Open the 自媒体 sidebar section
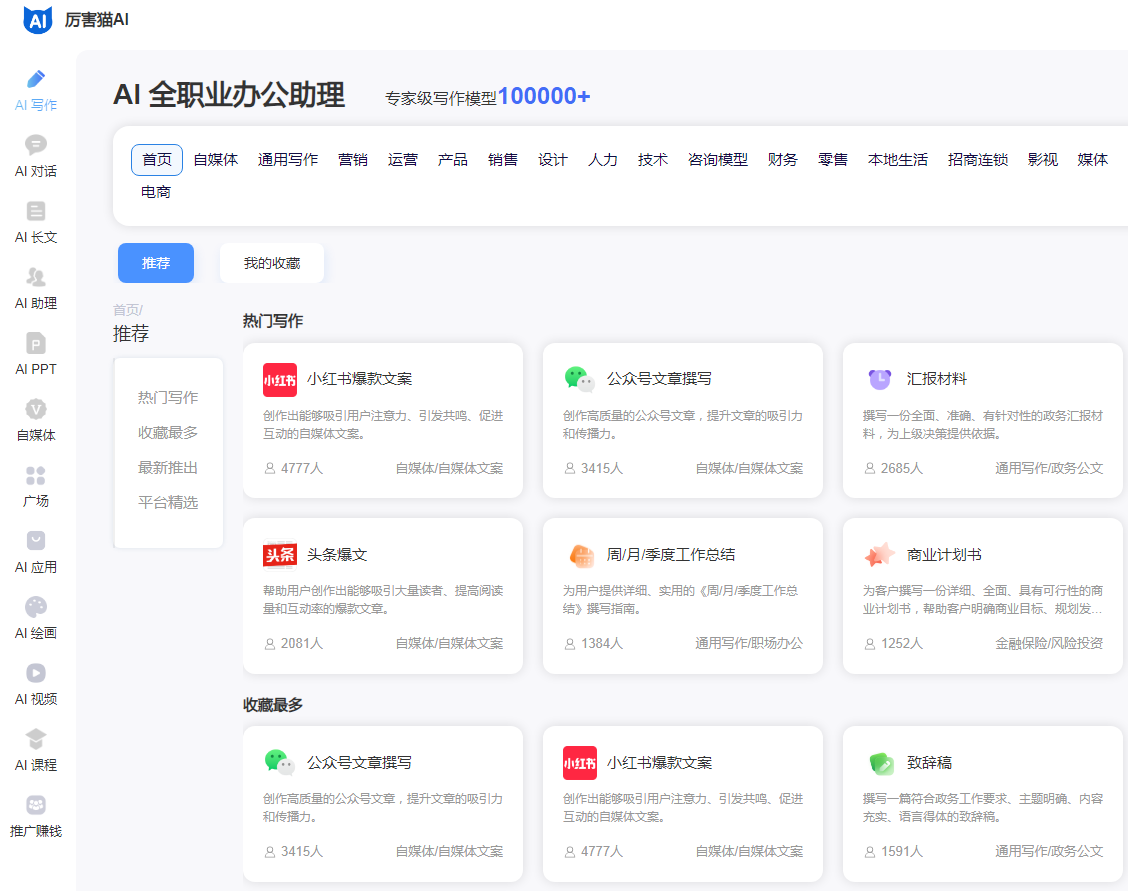The image size is (1128, 891). tap(36, 420)
